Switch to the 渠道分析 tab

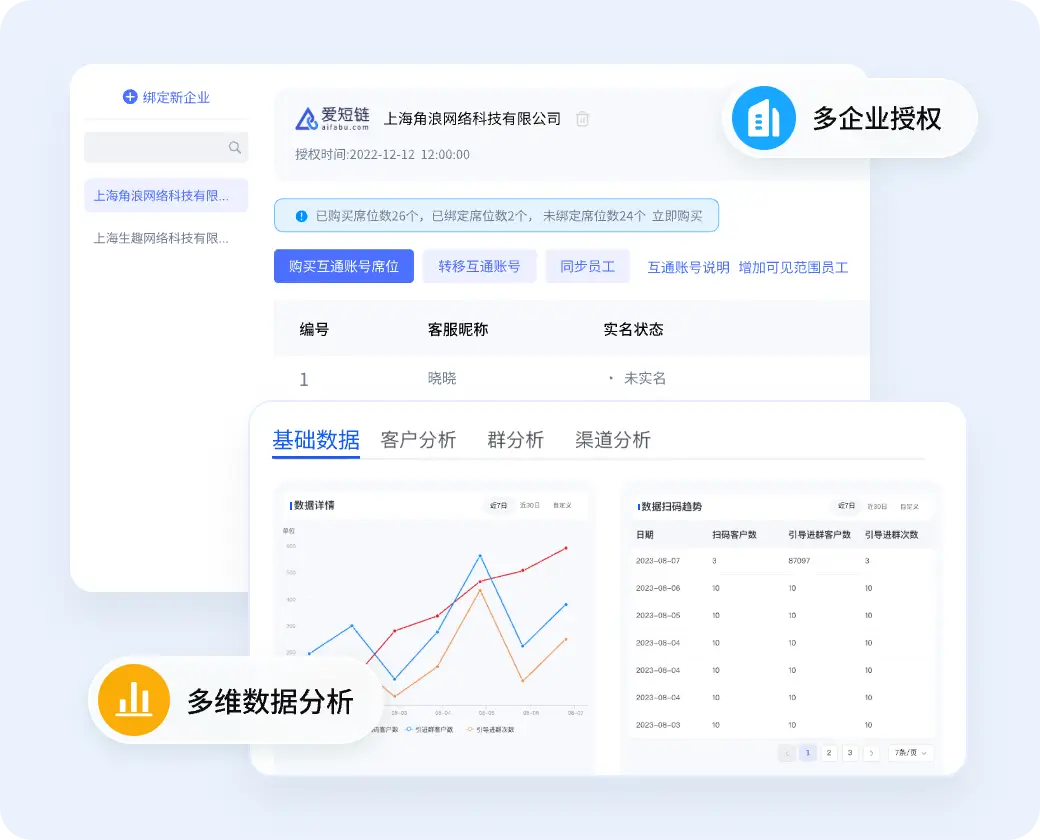coord(613,439)
